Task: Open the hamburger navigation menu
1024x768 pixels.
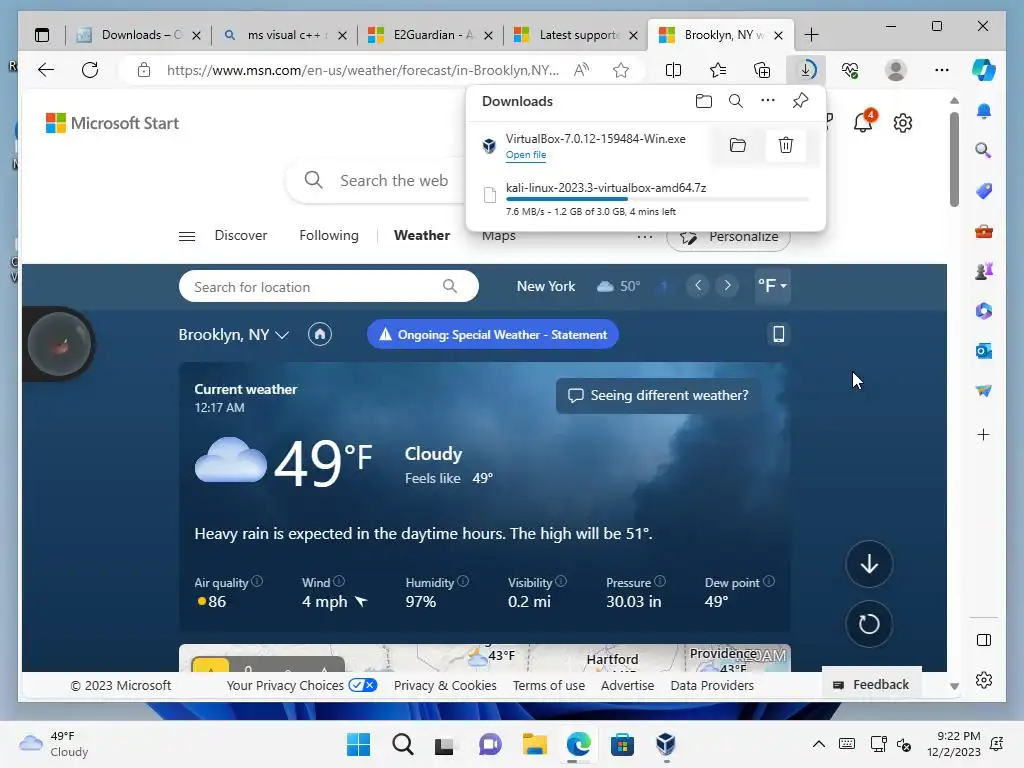Action: (187, 236)
